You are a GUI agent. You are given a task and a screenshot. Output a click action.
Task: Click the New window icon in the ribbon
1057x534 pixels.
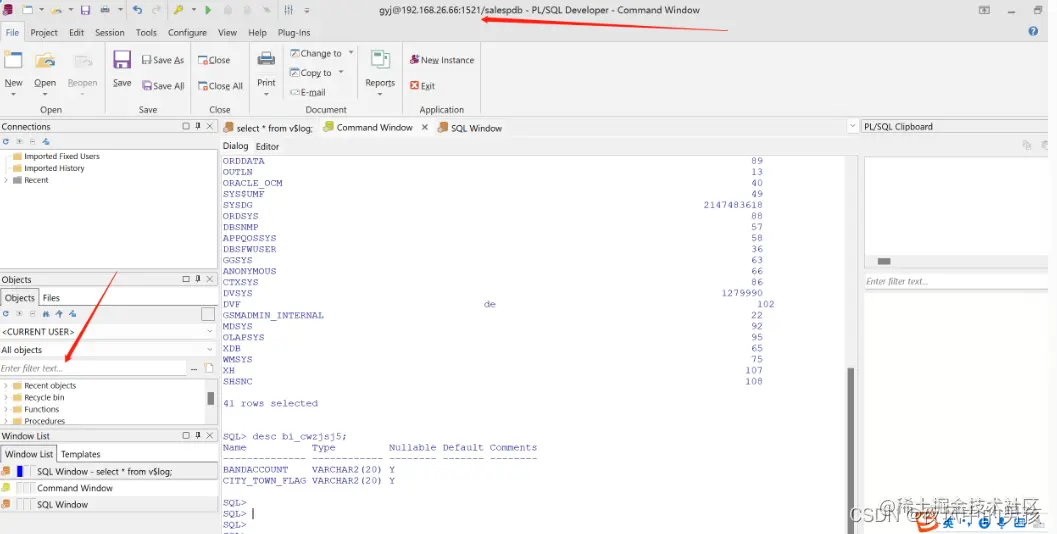pyautogui.click(x=13, y=60)
